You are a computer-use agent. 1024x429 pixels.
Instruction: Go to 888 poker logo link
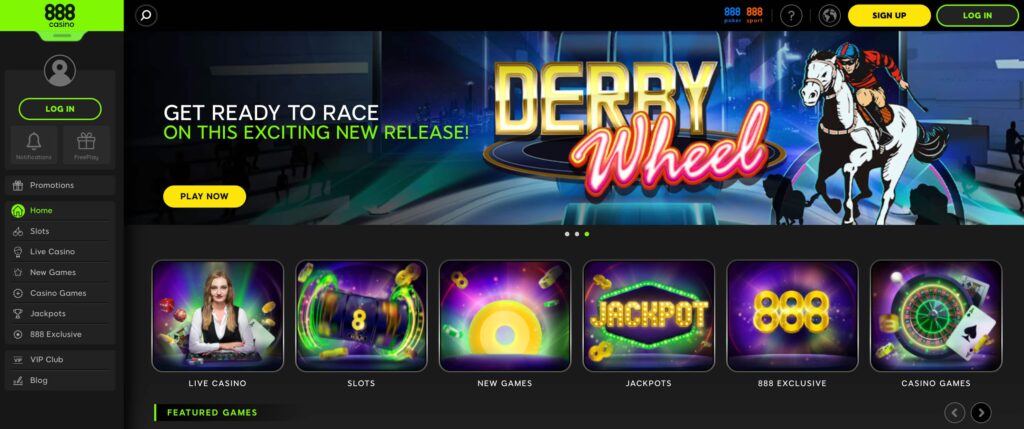pos(732,15)
